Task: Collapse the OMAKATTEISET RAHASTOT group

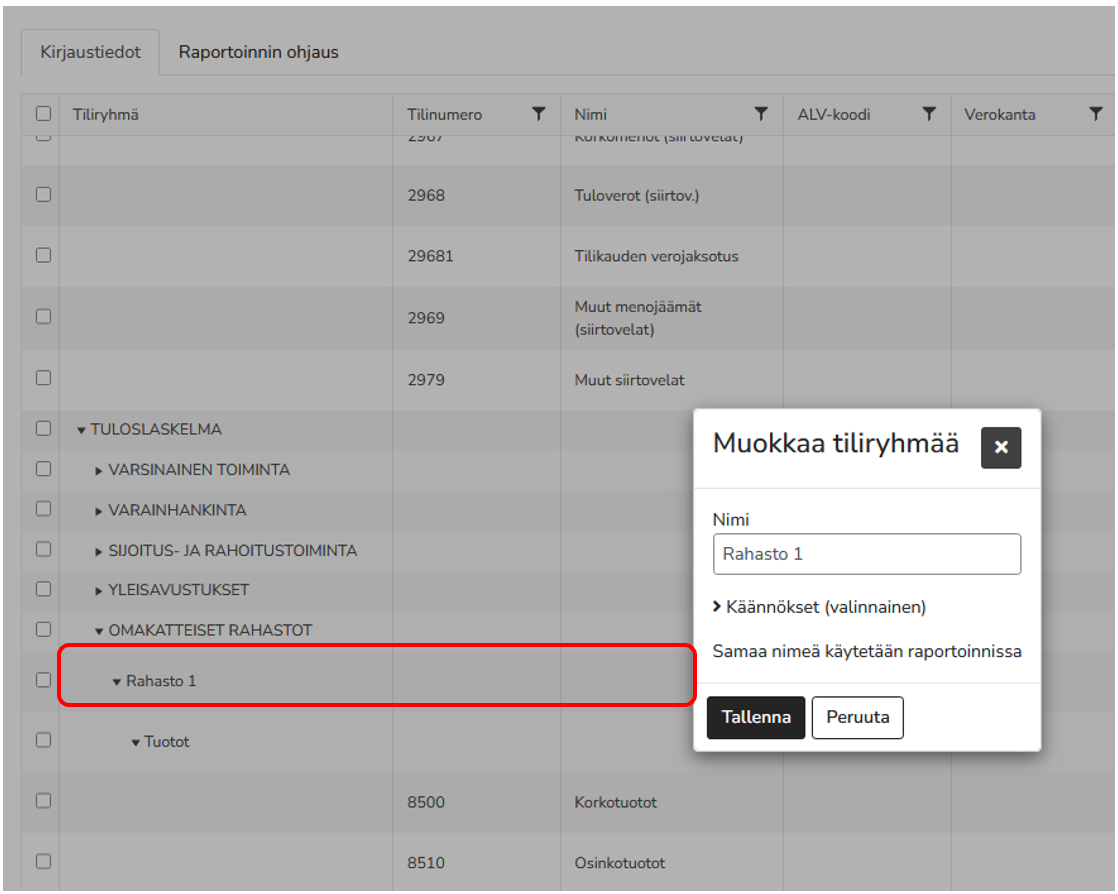Action: [99, 631]
